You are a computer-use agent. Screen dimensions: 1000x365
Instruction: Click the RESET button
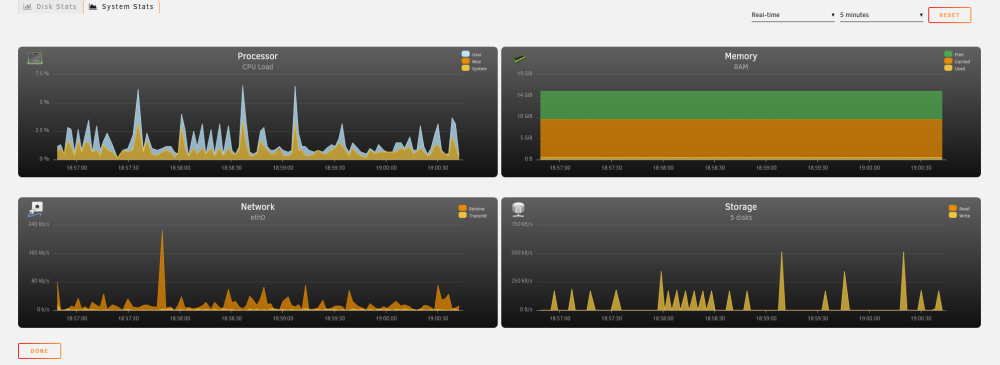coord(950,15)
